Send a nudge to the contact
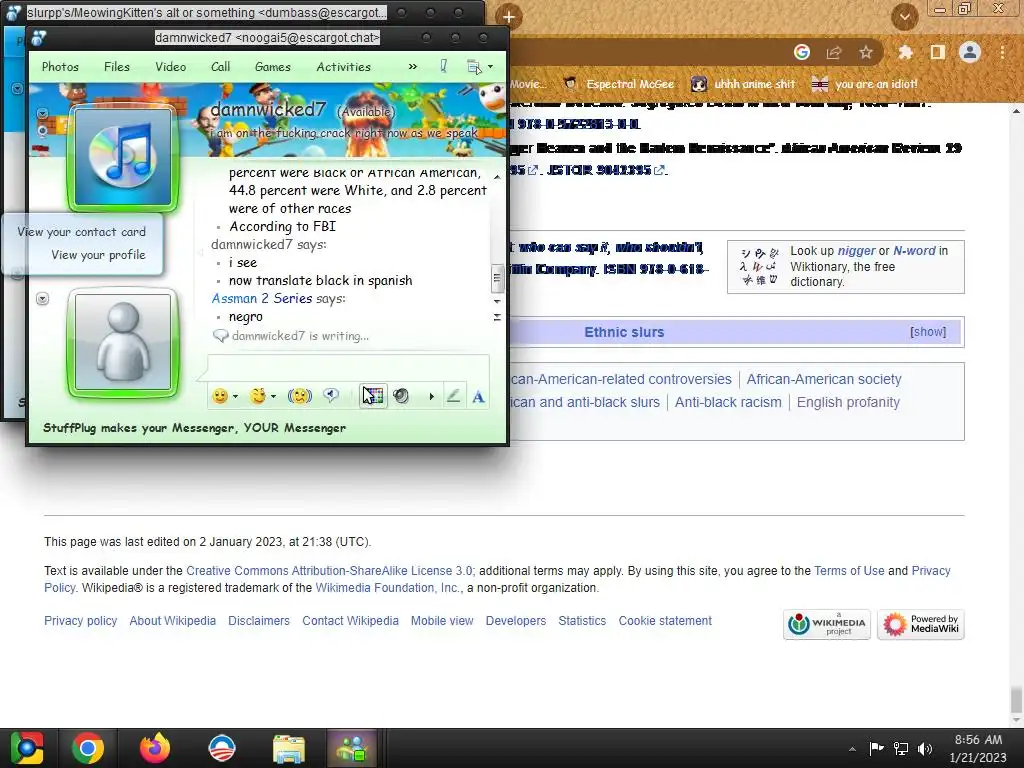This screenshot has height=768, width=1024. [300, 396]
